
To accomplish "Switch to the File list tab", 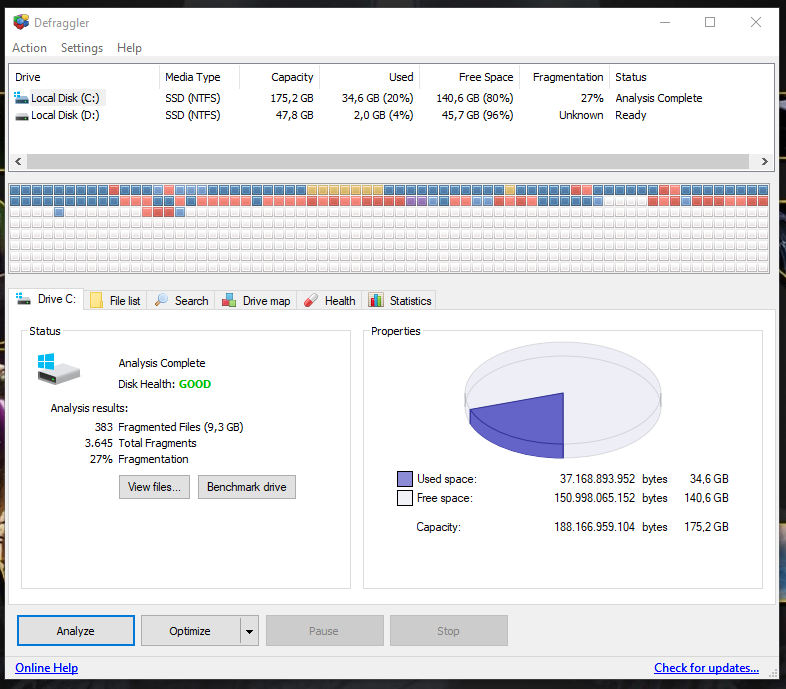I will [115, 300].
